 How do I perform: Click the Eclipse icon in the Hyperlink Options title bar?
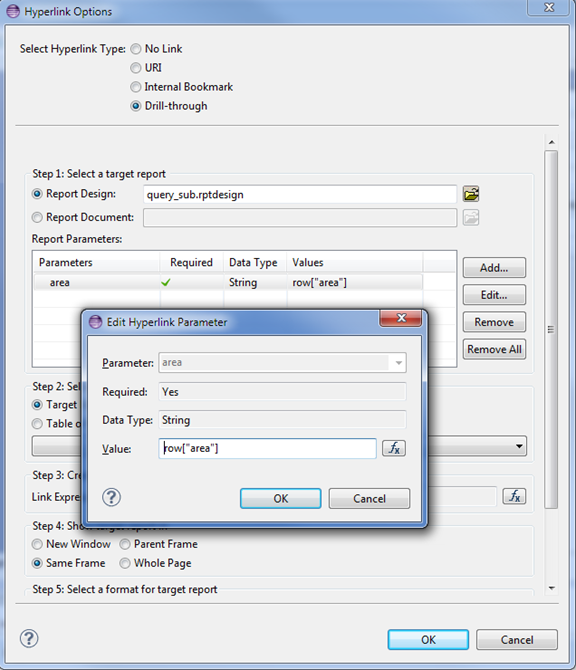(13, 11)
